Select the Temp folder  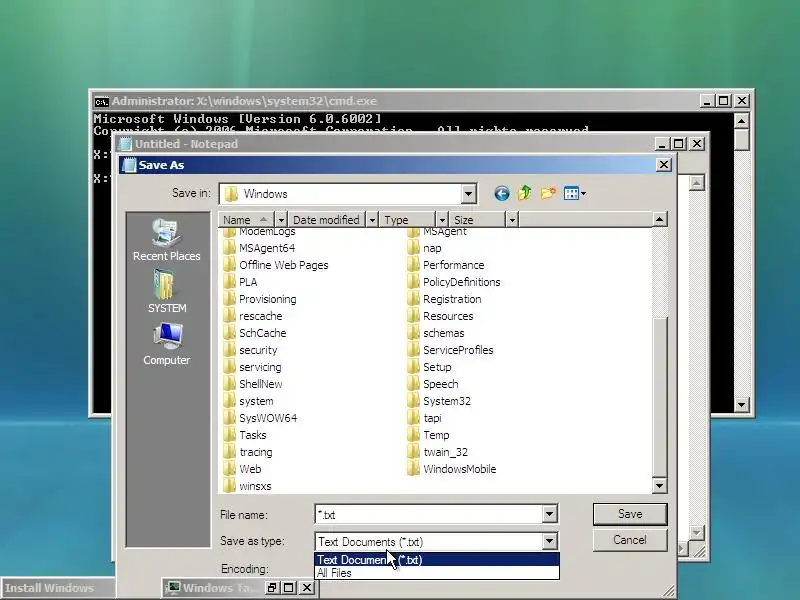click(x=429, y=435)
